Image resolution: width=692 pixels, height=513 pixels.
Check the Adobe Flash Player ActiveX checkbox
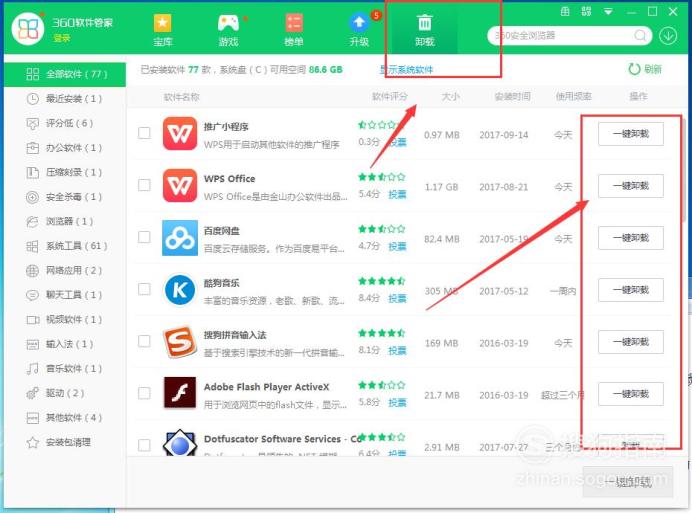(144, 393)
